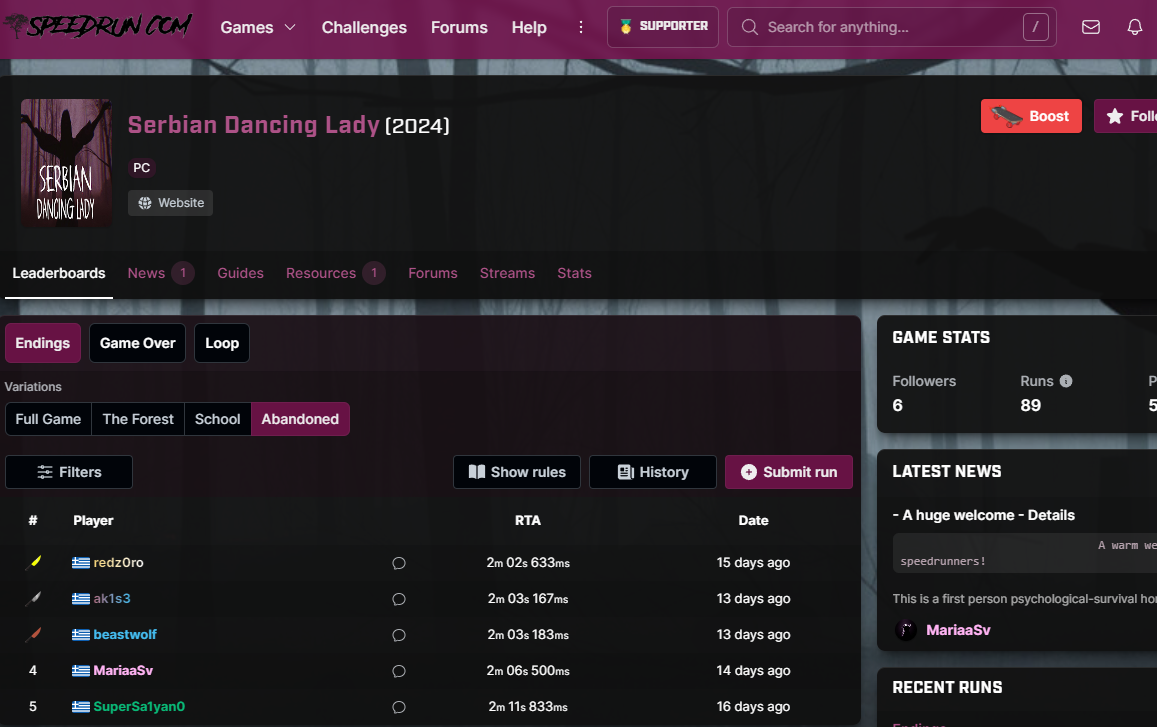This screenshot has width=1157, height=727.
Task: Open comment bubble on MariaaSv's run
Action: click(398, 671)
